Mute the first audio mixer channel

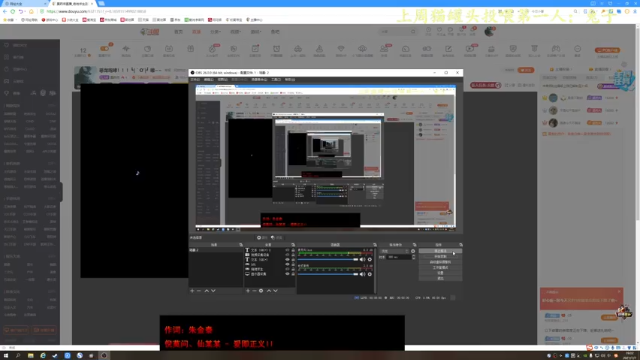(362, 259)
